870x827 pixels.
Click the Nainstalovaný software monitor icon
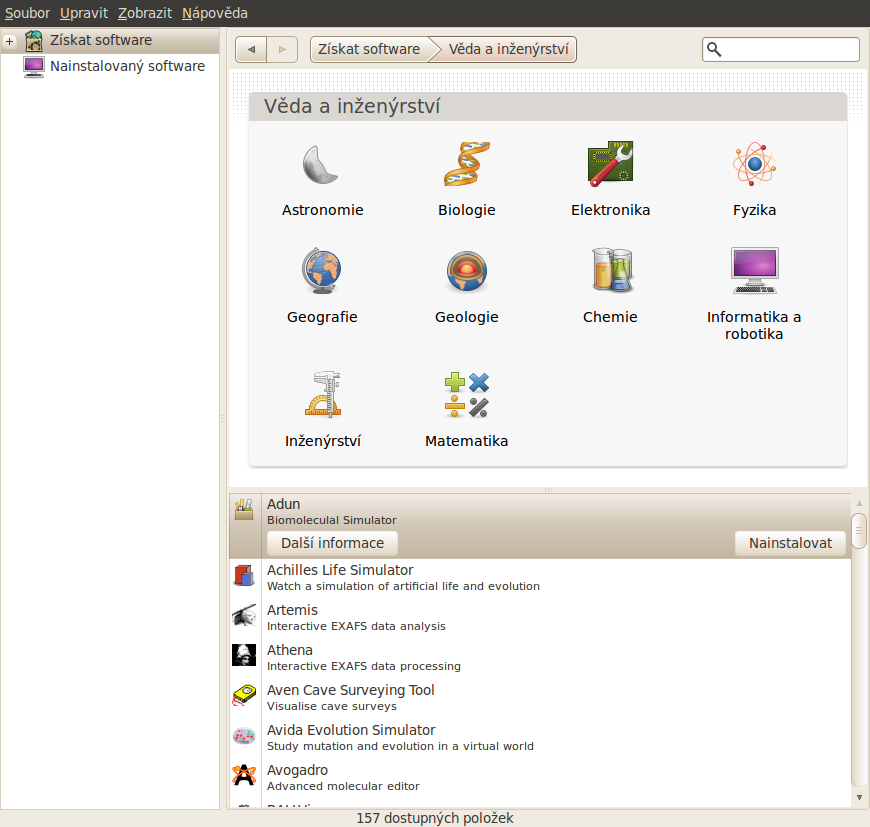click(34, 67)
